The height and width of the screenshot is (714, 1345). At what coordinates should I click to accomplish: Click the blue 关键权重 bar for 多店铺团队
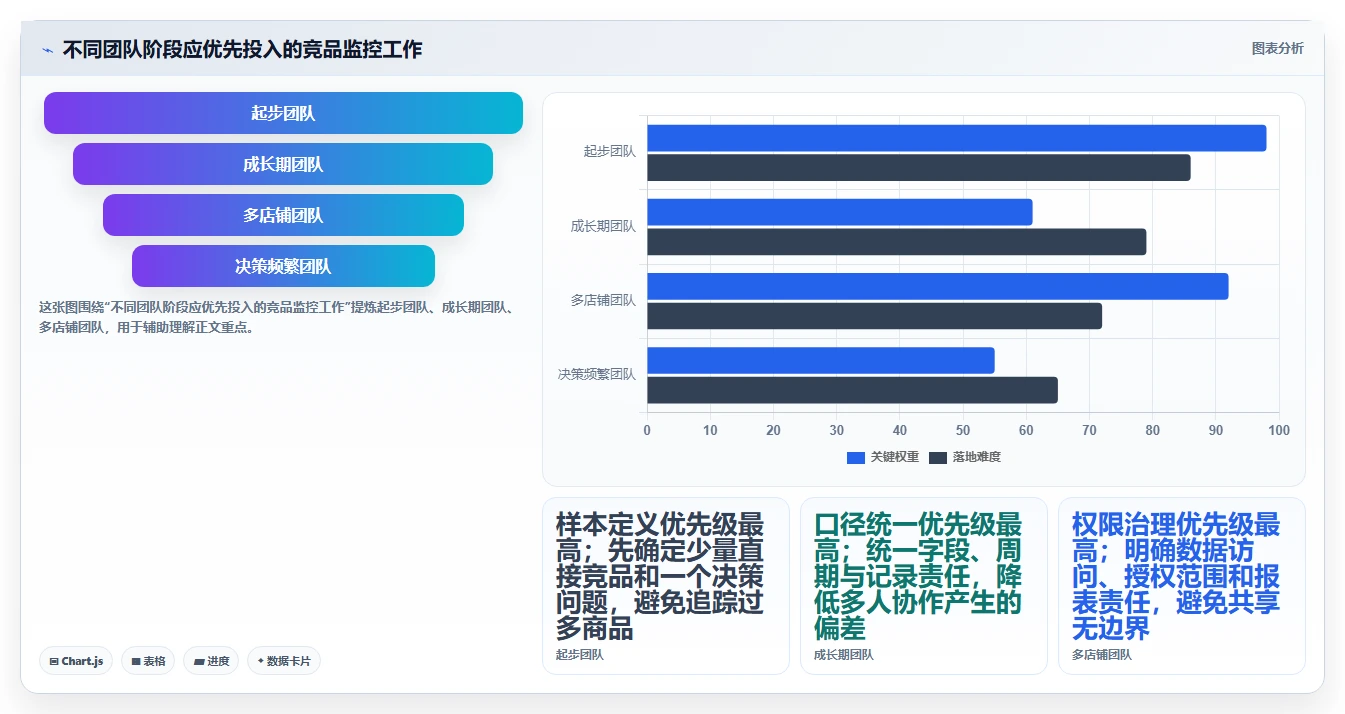pyautogui.click(x=937, y=286)
